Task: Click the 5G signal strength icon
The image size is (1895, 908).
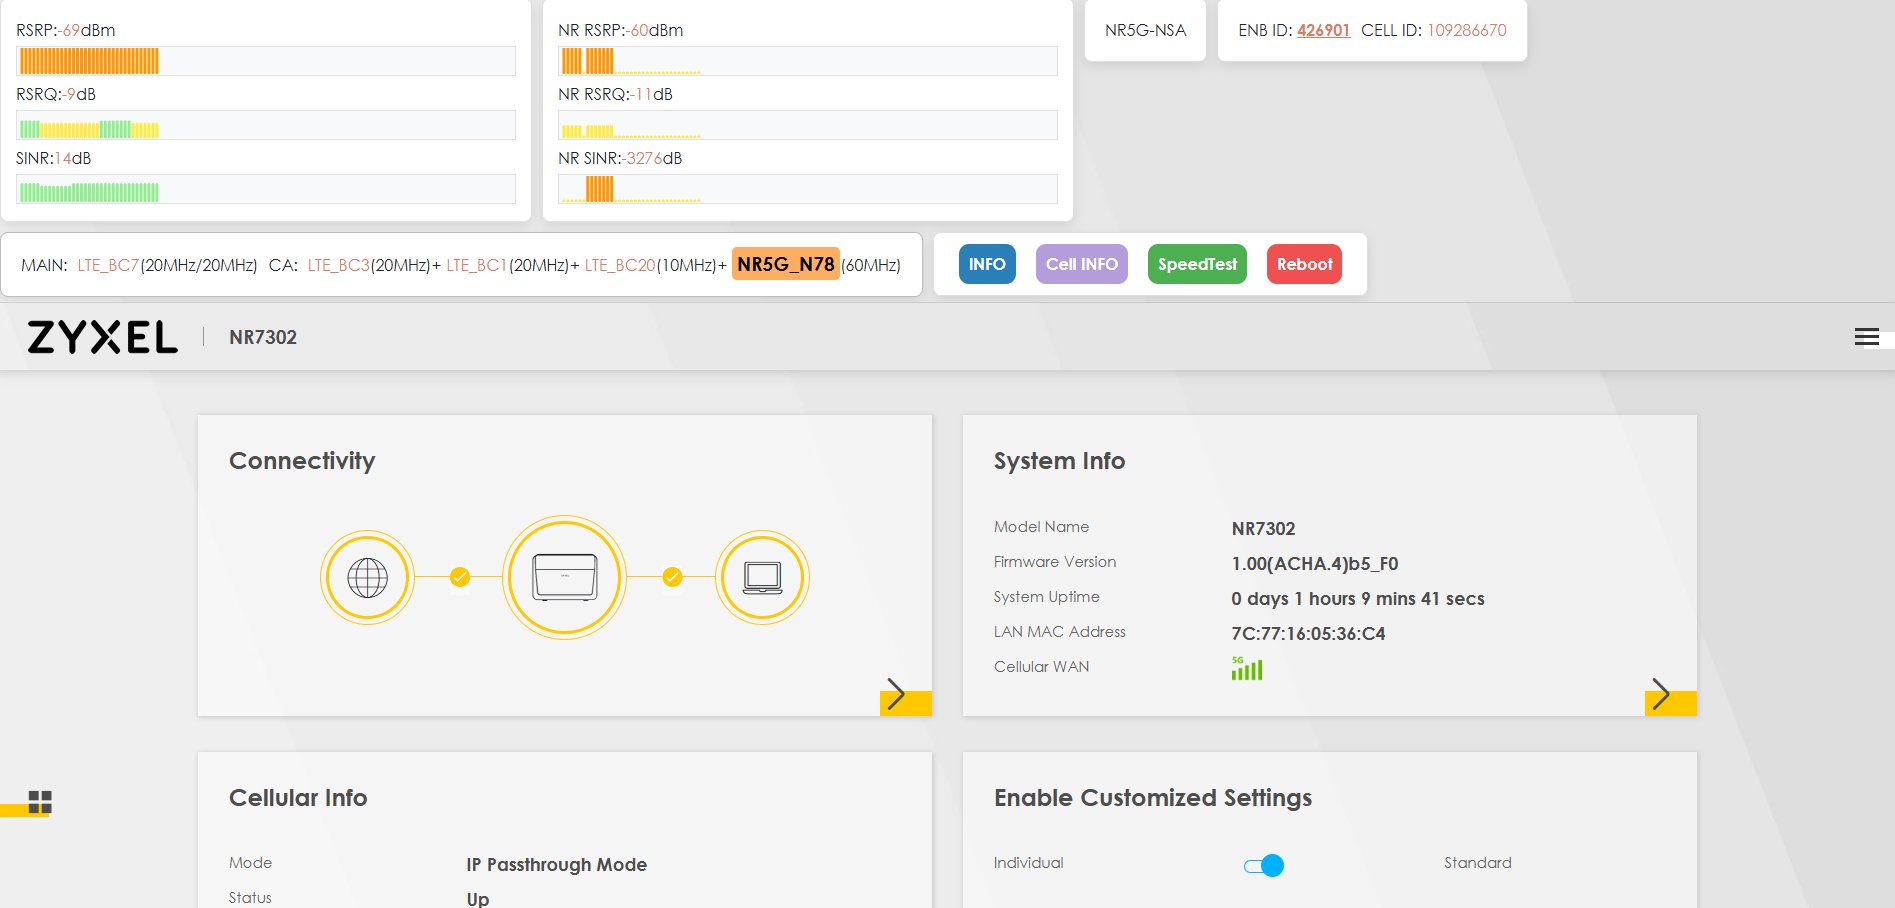Action: pyautogui.click(x=1246, y=668)
